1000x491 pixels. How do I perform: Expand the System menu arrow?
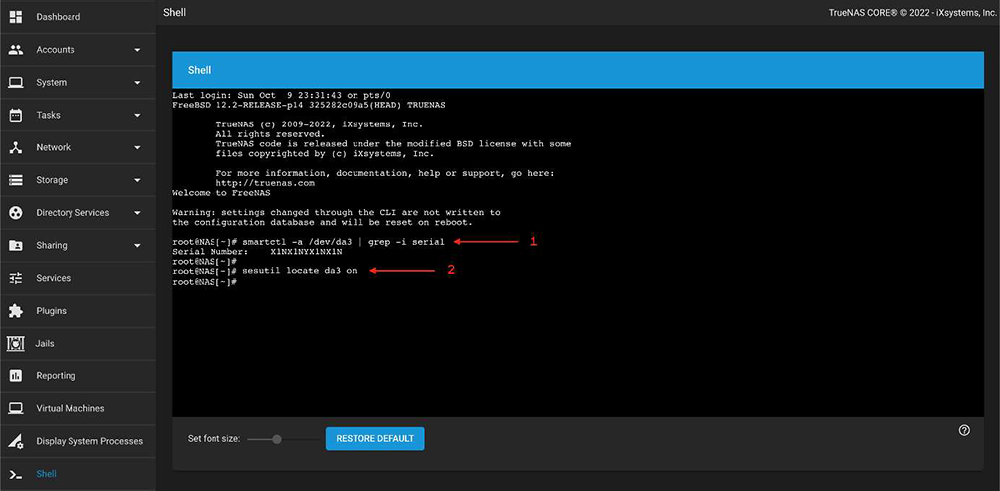coord(137,83)
